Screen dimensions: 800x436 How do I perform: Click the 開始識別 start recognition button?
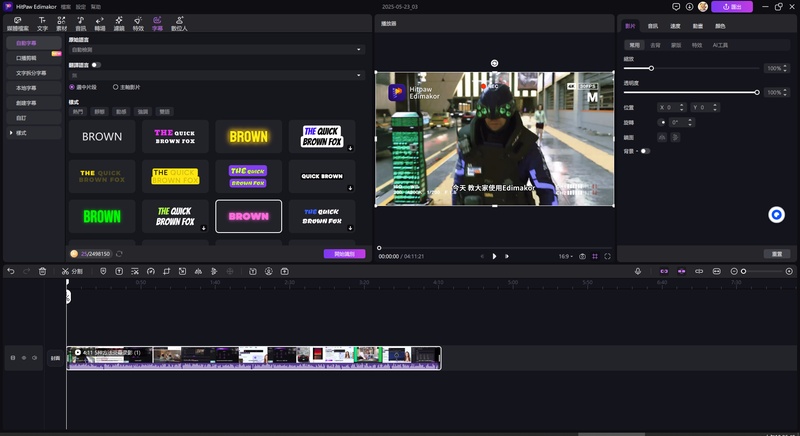coord(344,254)
